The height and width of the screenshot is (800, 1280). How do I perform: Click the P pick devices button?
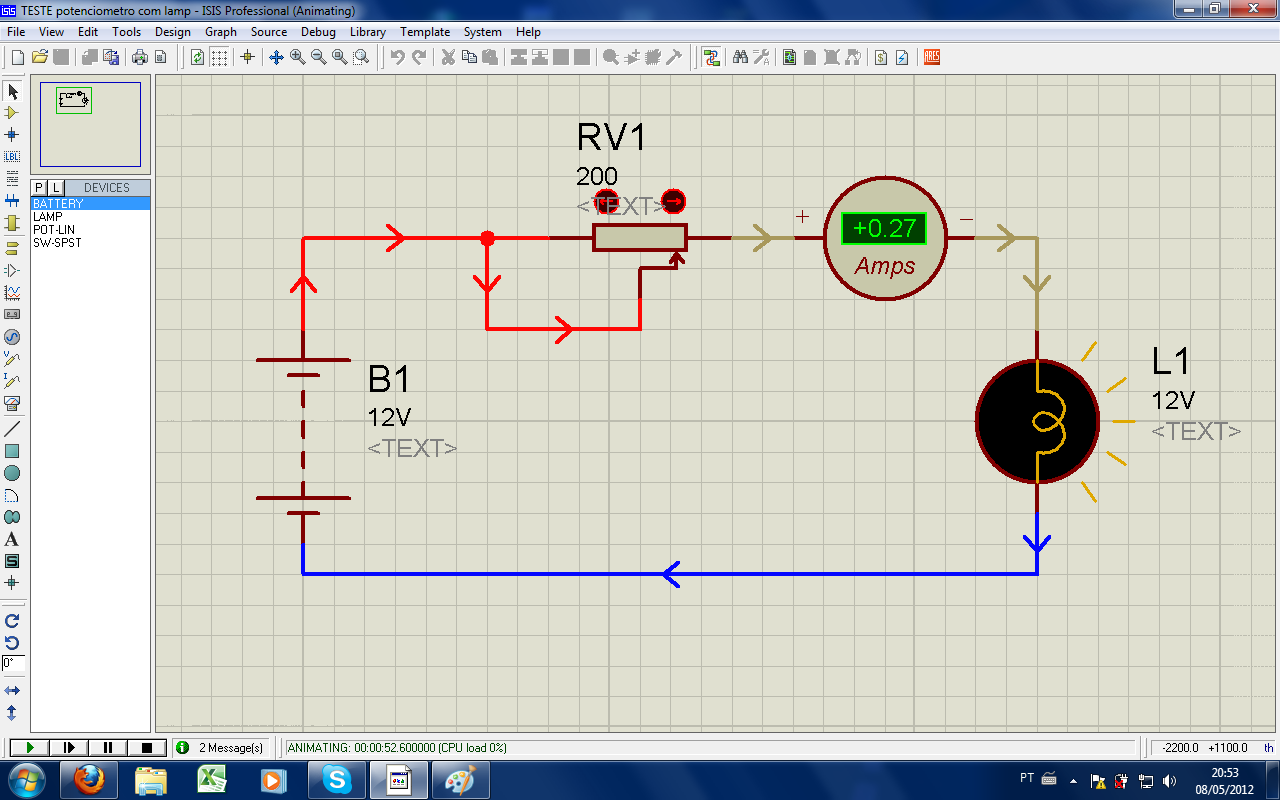39,188
